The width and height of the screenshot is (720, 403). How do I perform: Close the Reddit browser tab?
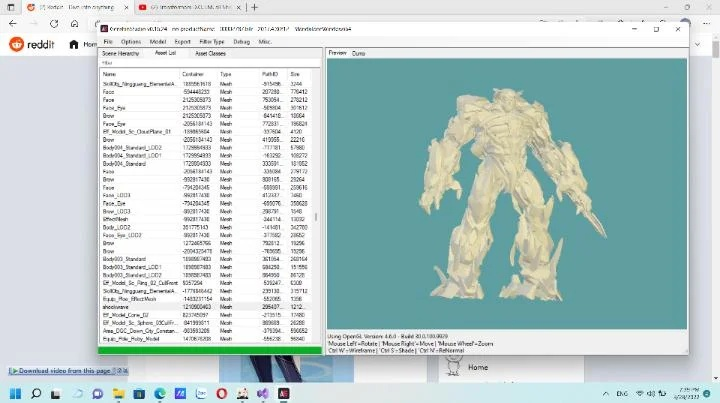126,8
